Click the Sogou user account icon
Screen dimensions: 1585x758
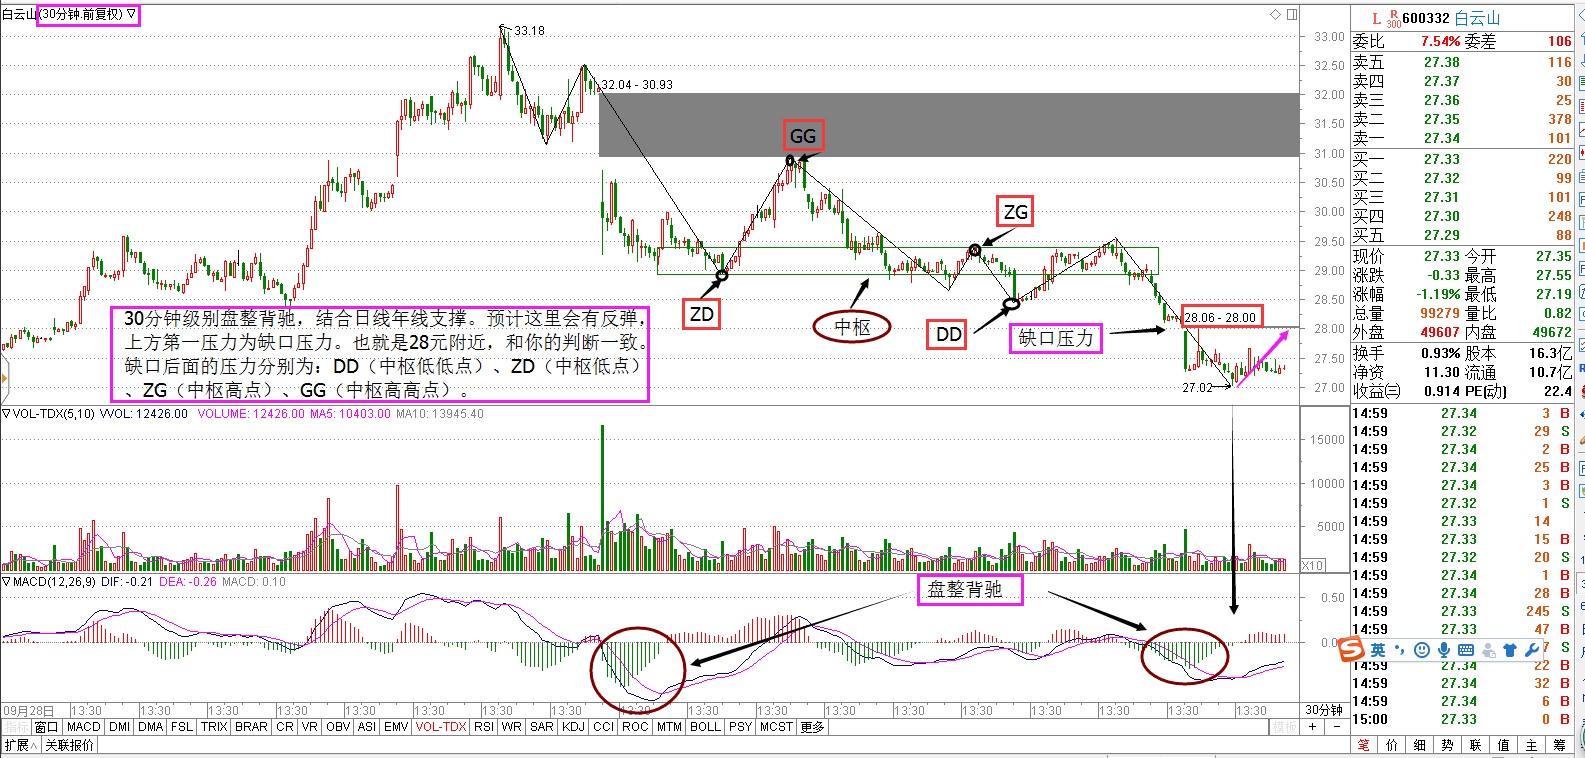pos(1488,650)
